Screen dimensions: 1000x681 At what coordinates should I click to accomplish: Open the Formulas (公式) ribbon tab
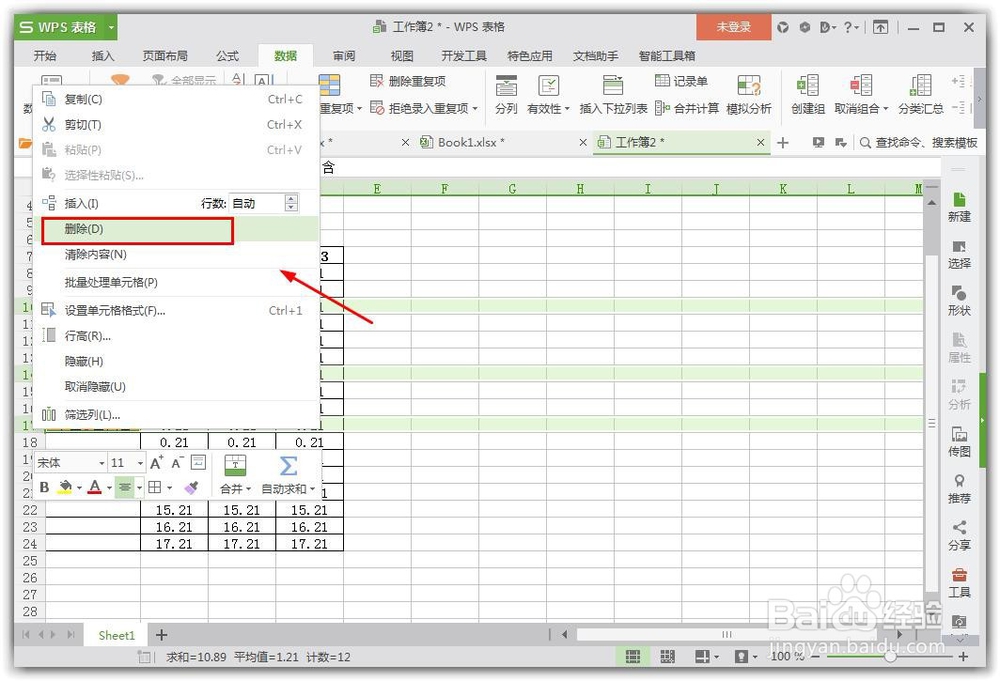227,56
